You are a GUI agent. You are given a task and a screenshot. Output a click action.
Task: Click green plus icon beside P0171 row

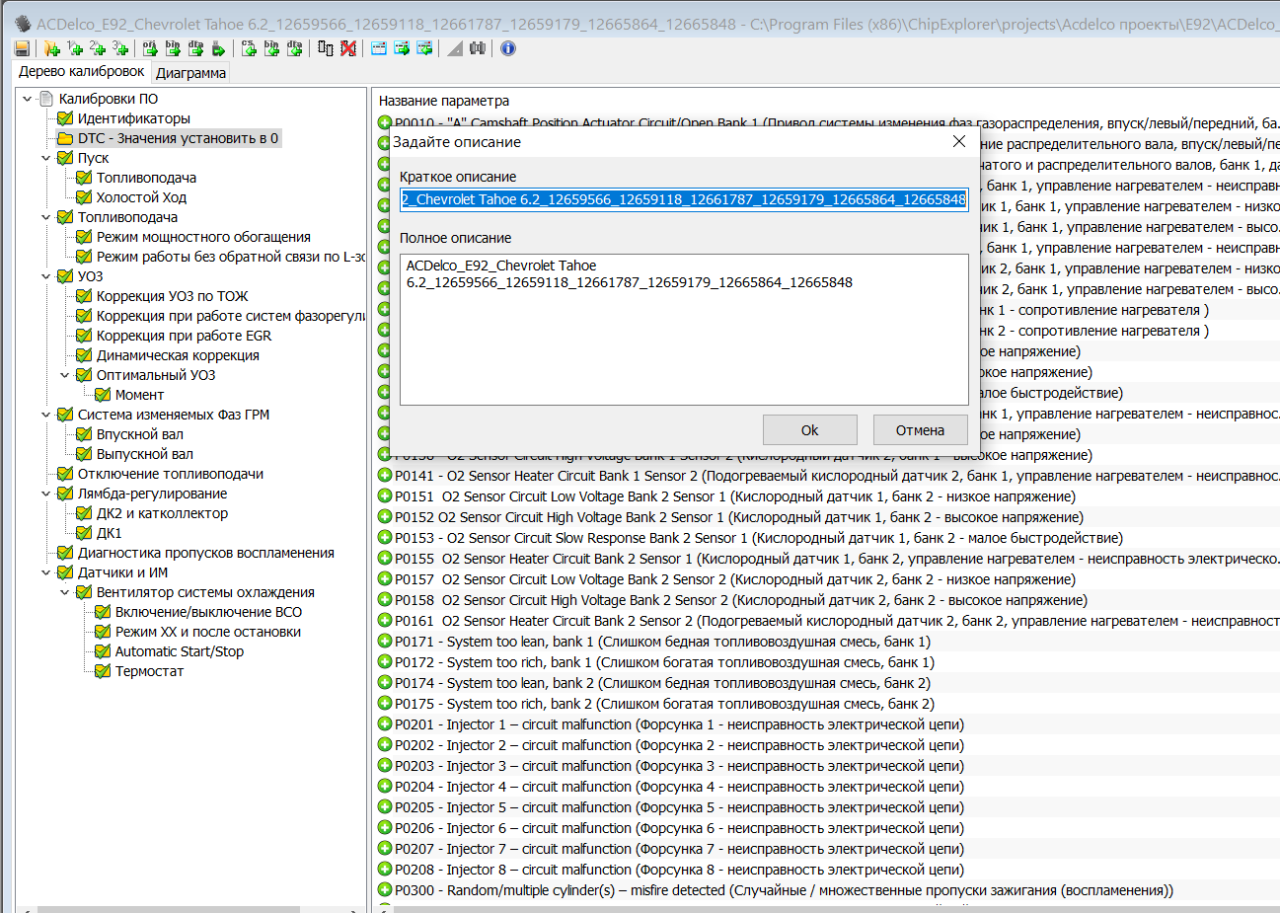[385, 641]
